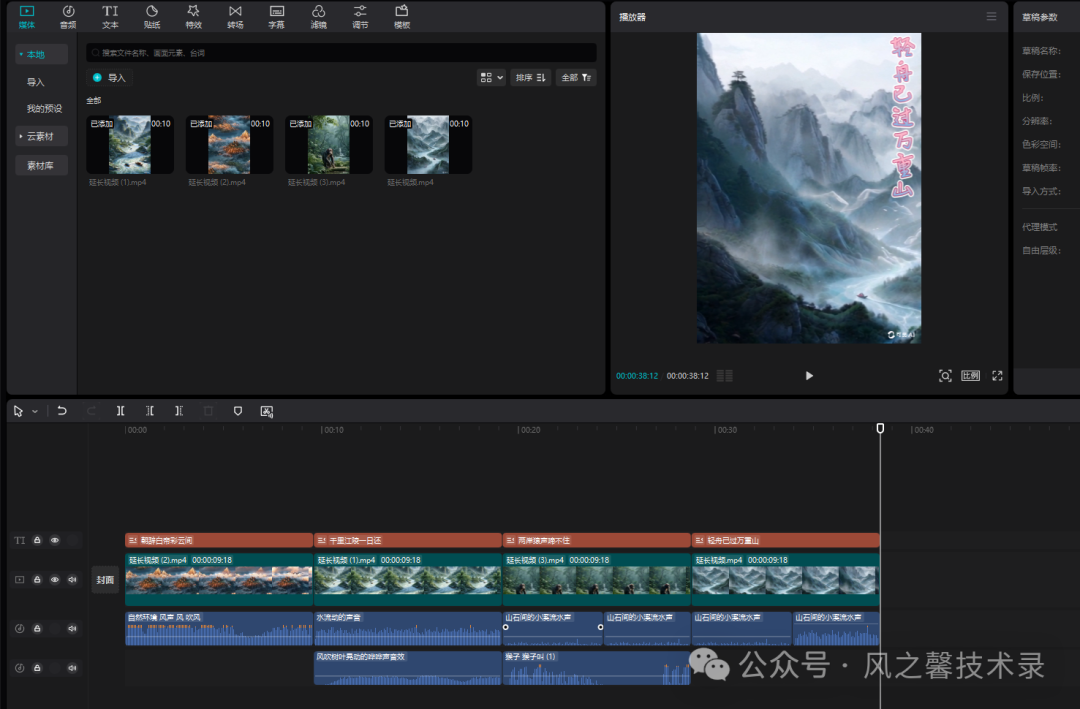Viewport: 1080px width, 709px height.
Task: Mute the bottom 风吹树叶 audio track
Action: (x=72, y=668)
